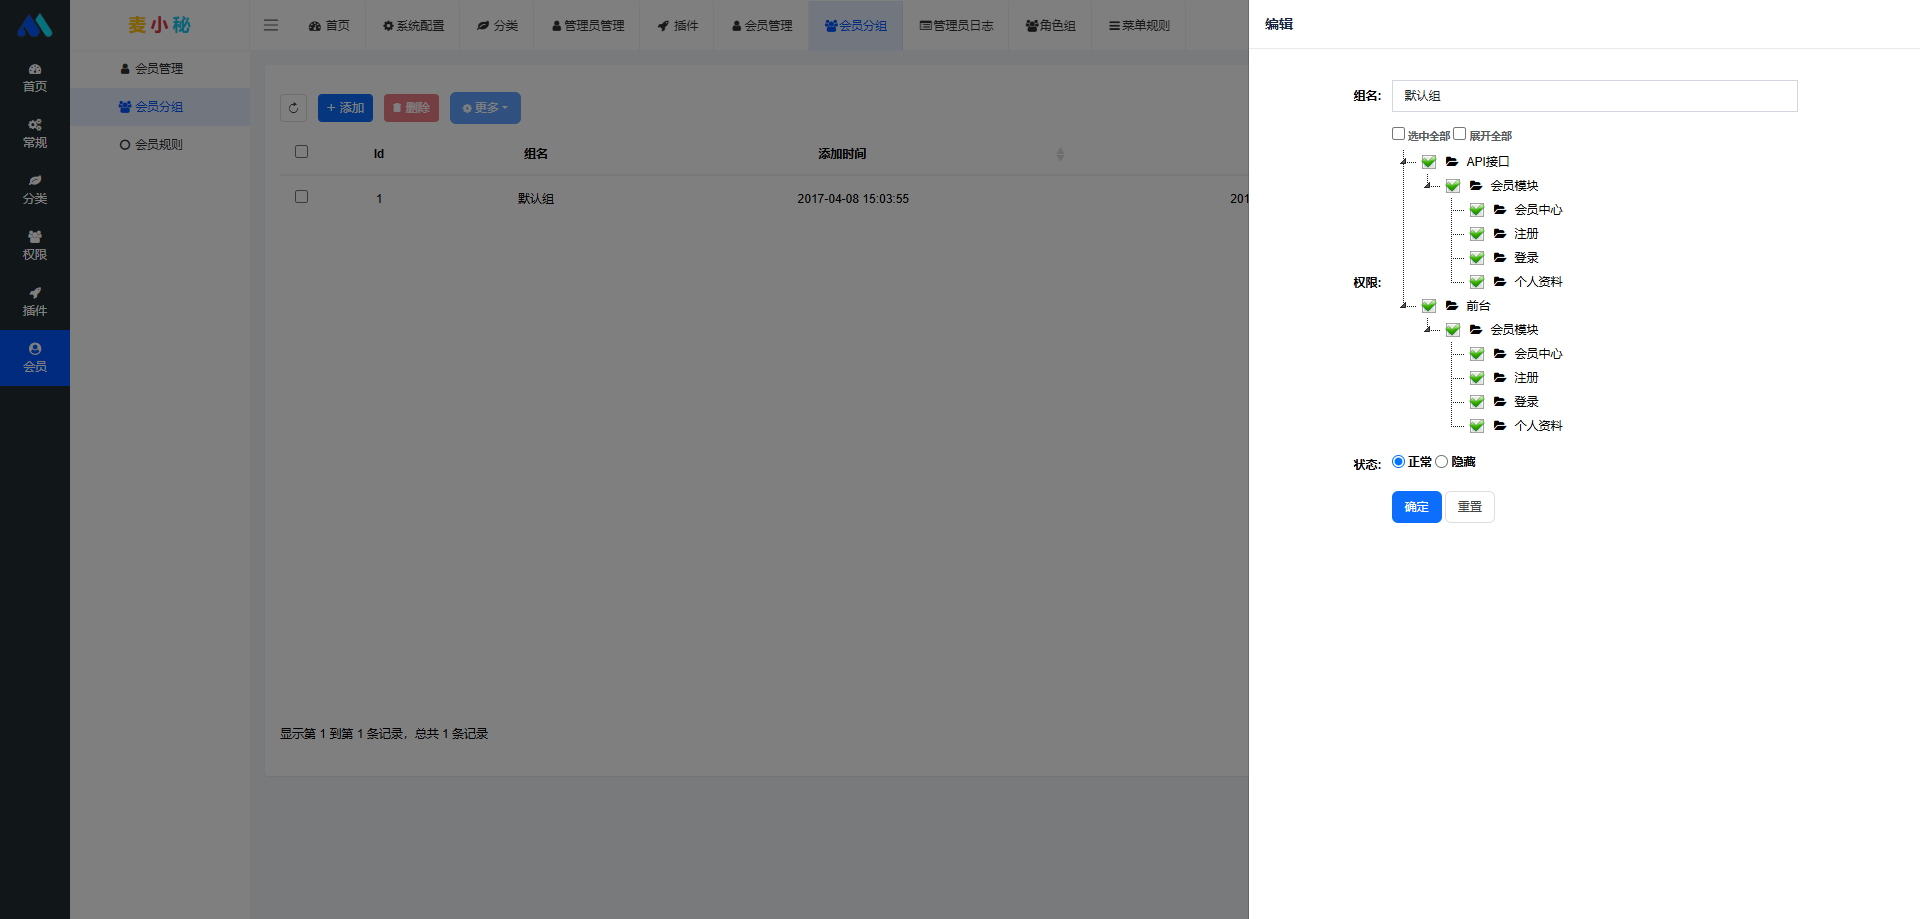Uncheck the API接口 permission checkbox
This screenshot has width=1920, height=919.
[1429, 162]
